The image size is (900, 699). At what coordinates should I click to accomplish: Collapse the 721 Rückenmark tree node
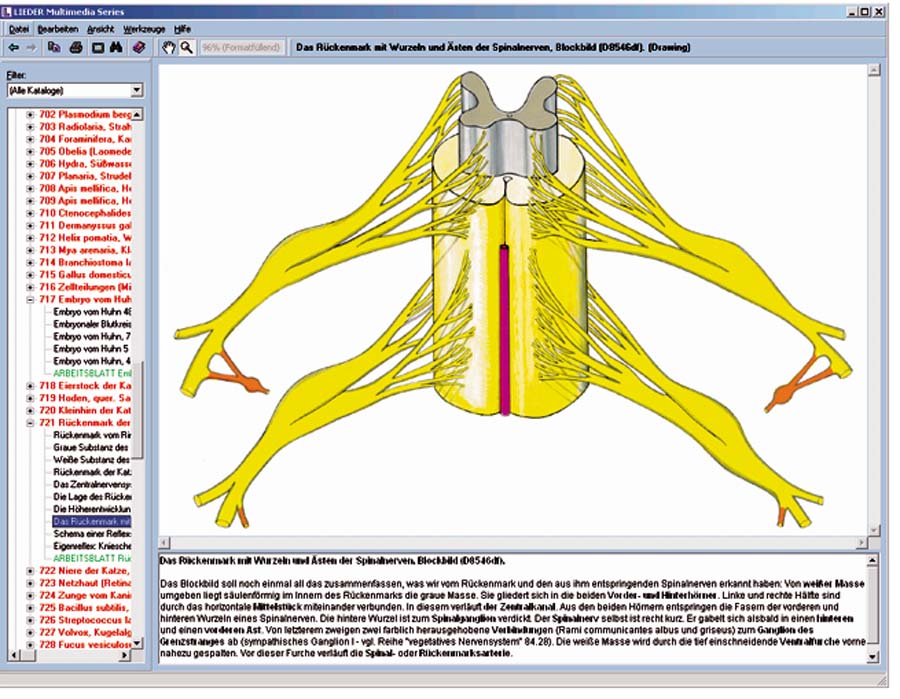tap(31, 423)
